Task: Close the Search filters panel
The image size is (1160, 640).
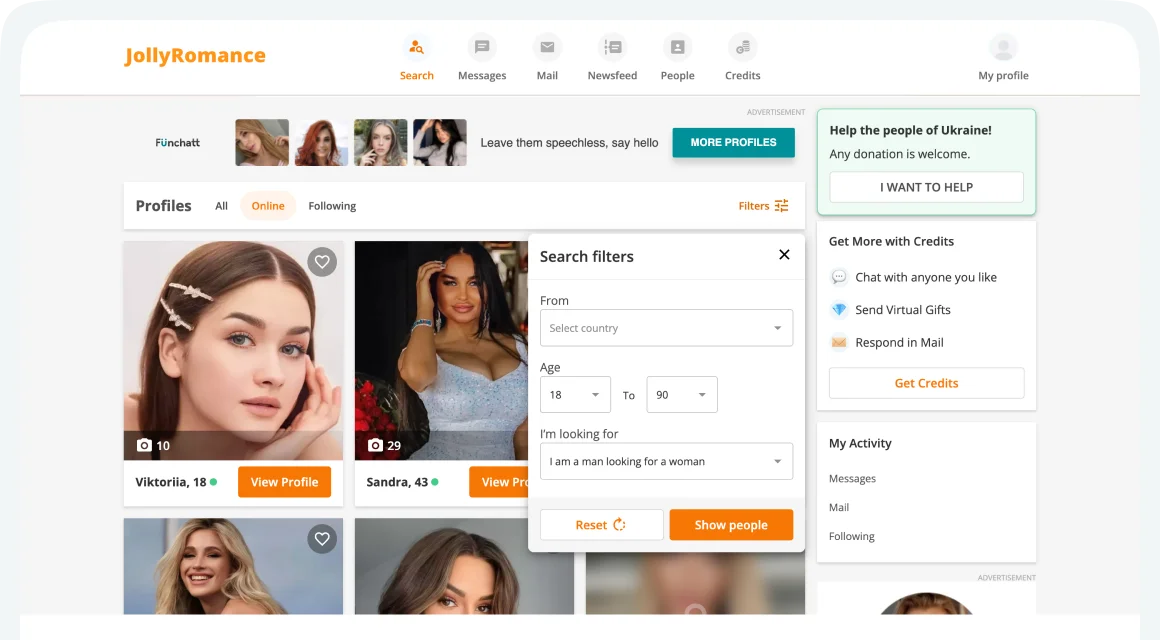Action: click(784, 255)
